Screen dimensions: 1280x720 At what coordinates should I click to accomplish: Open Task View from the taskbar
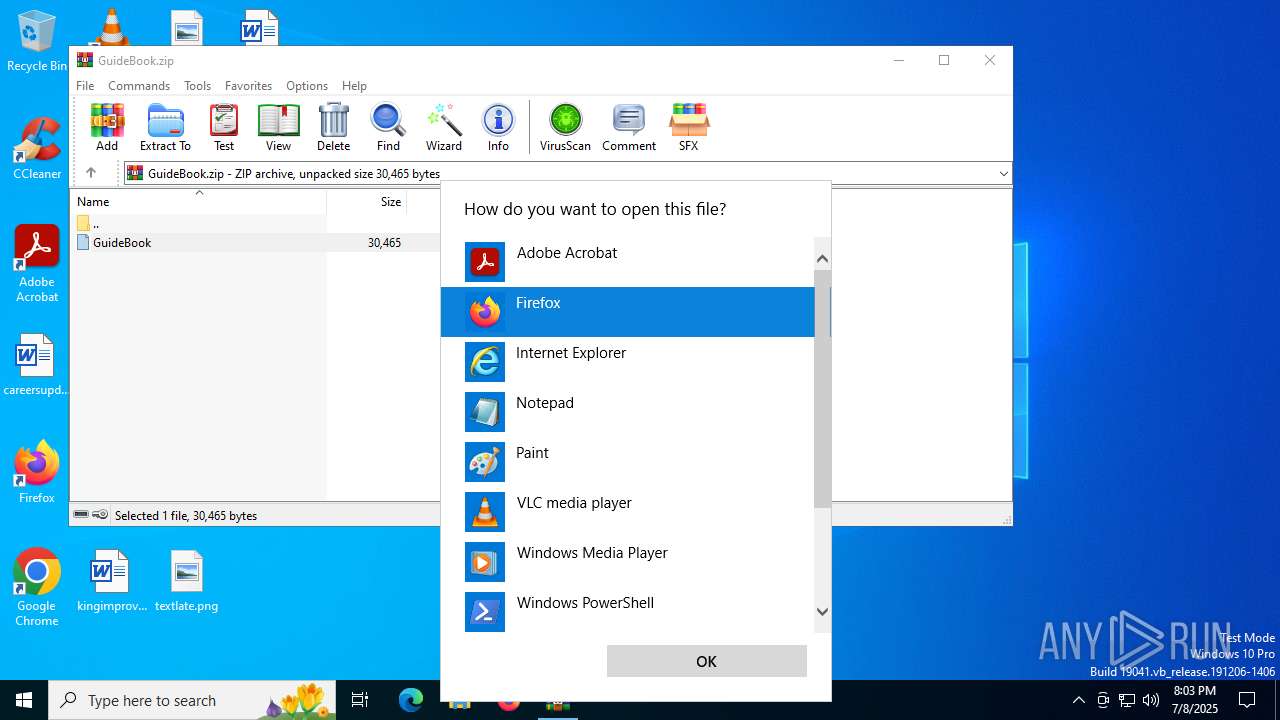pos(360,700)
